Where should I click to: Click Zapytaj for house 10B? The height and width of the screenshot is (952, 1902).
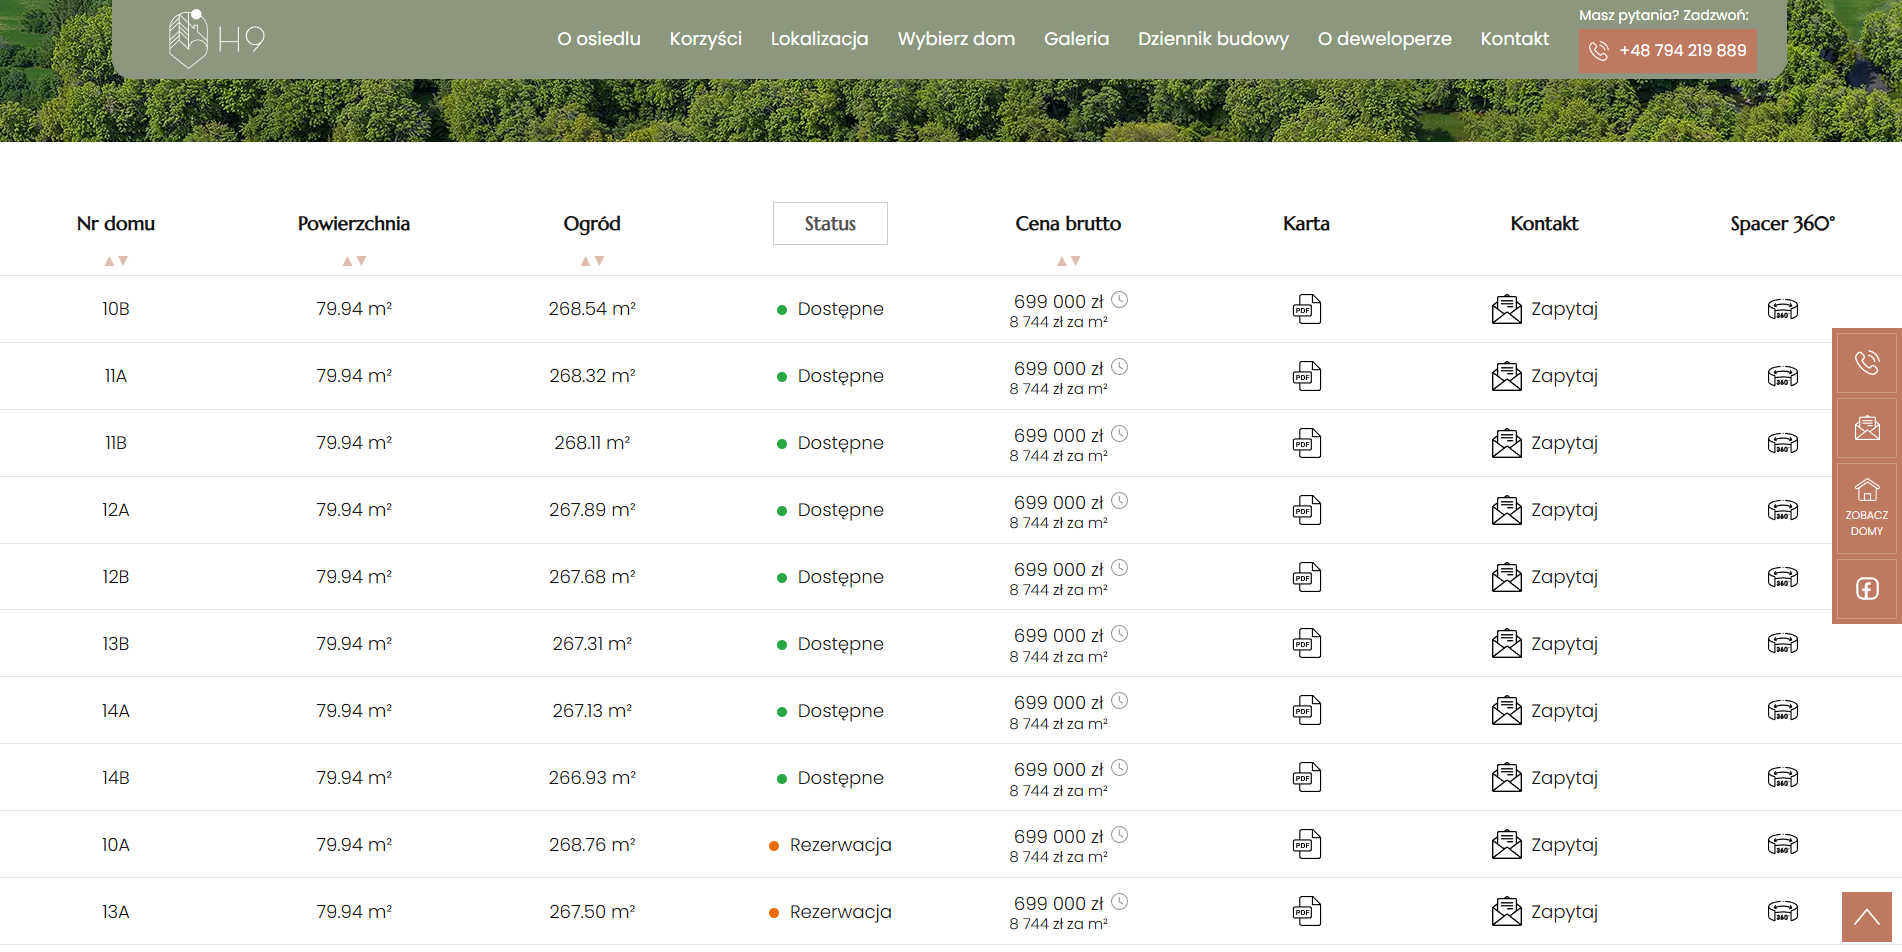[x=1544, y=309]
